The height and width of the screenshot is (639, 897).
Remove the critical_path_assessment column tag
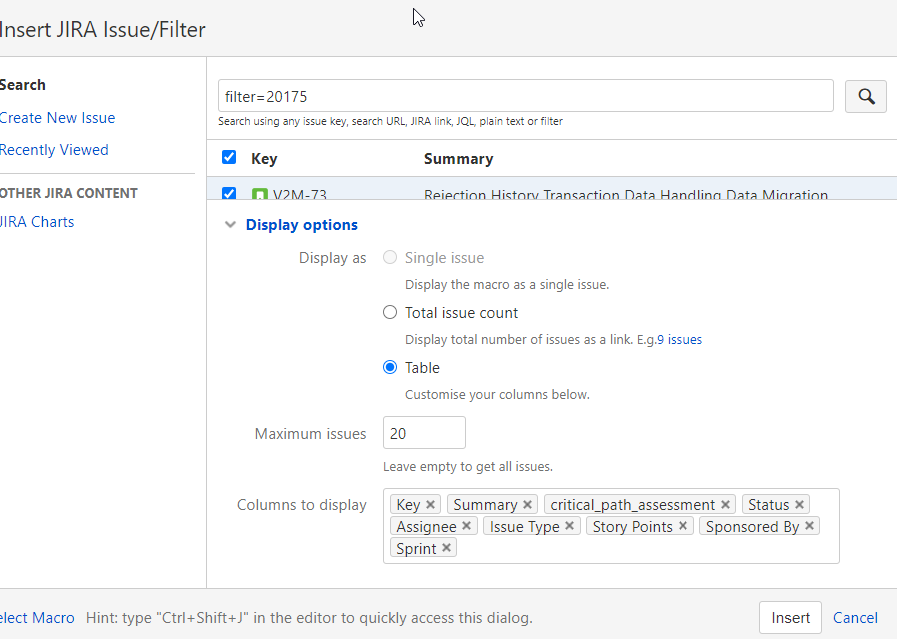point(725,505)
